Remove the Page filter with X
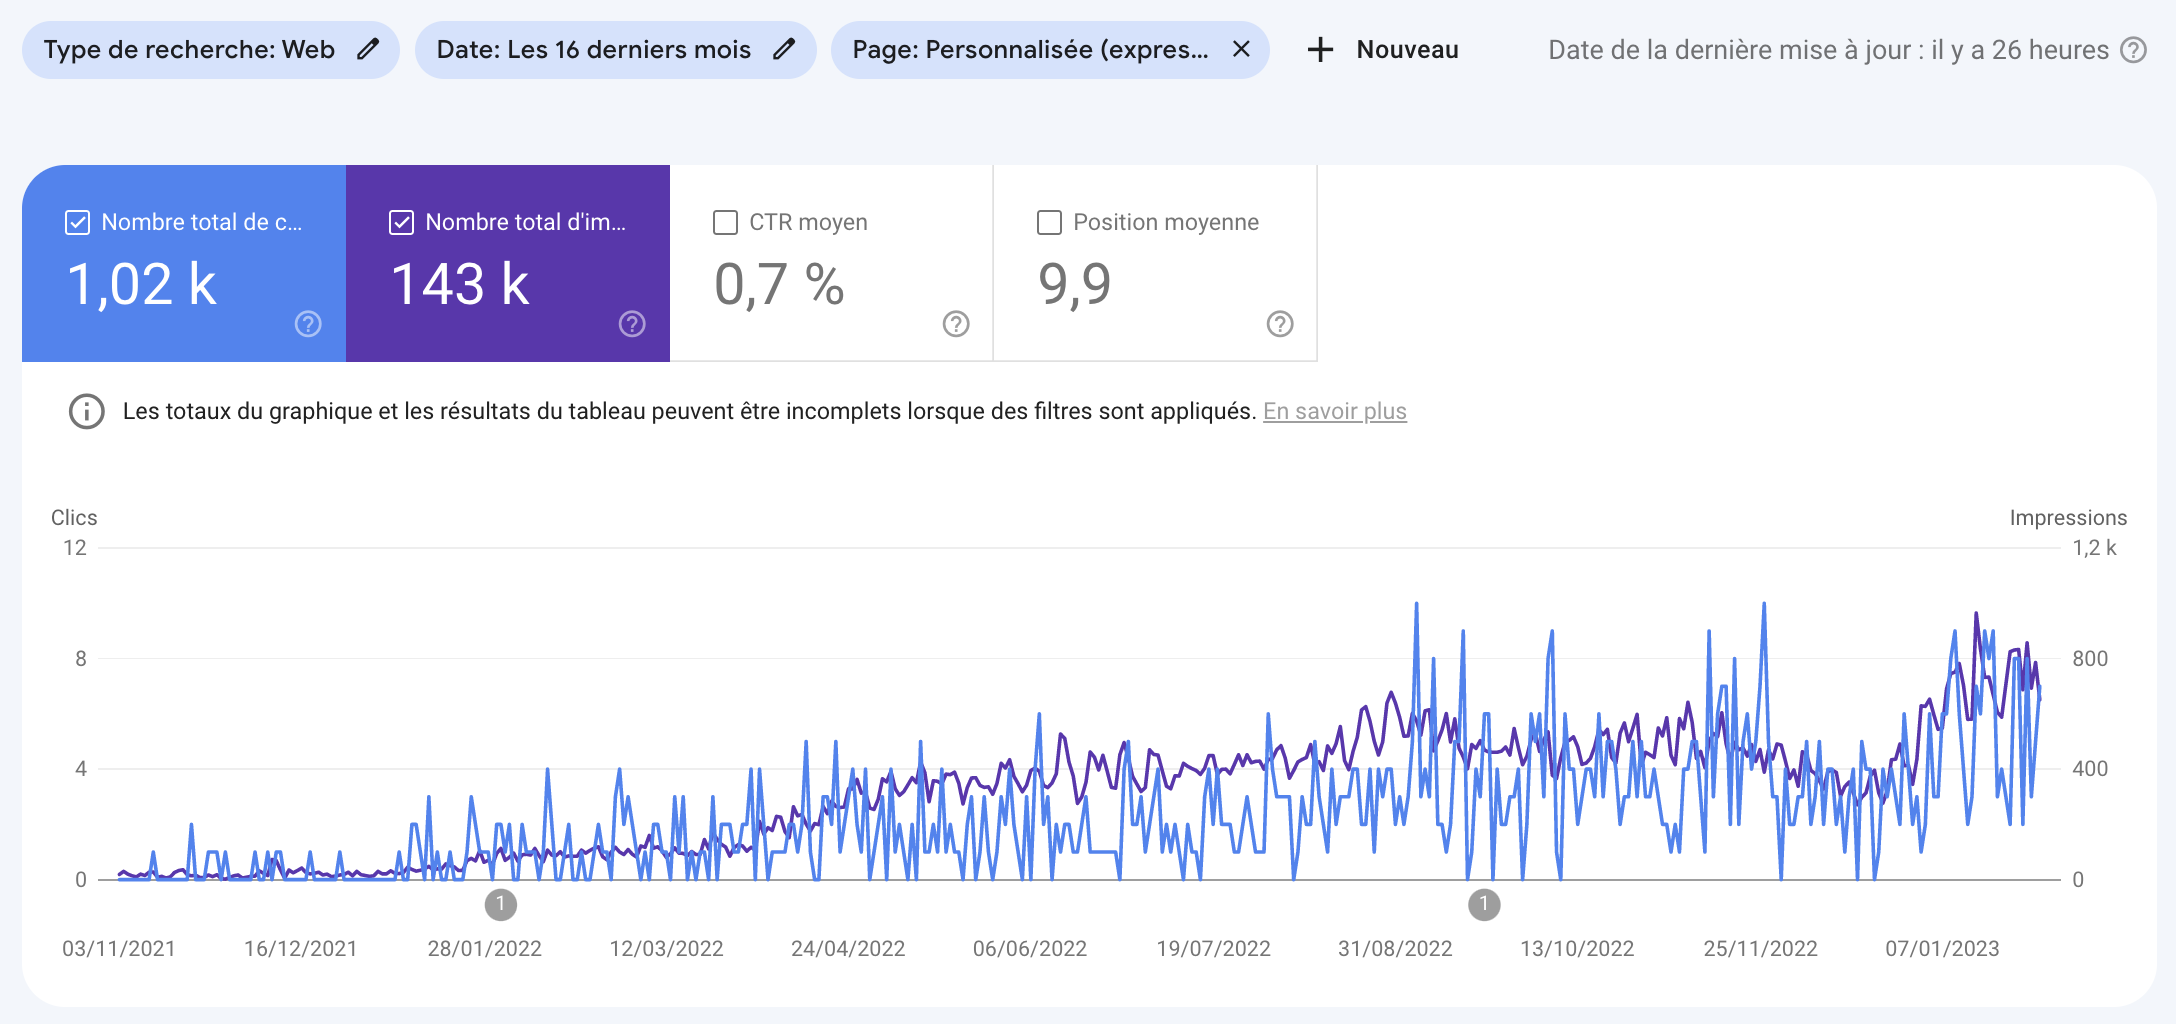Screen dimensions: 2176x1024 1241,49
